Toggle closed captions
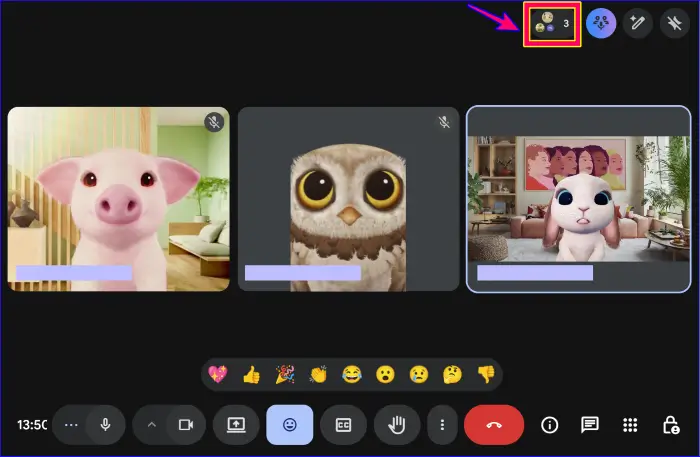Image resolution: width=700 pixels, height=457 pixels. point(343,425)
